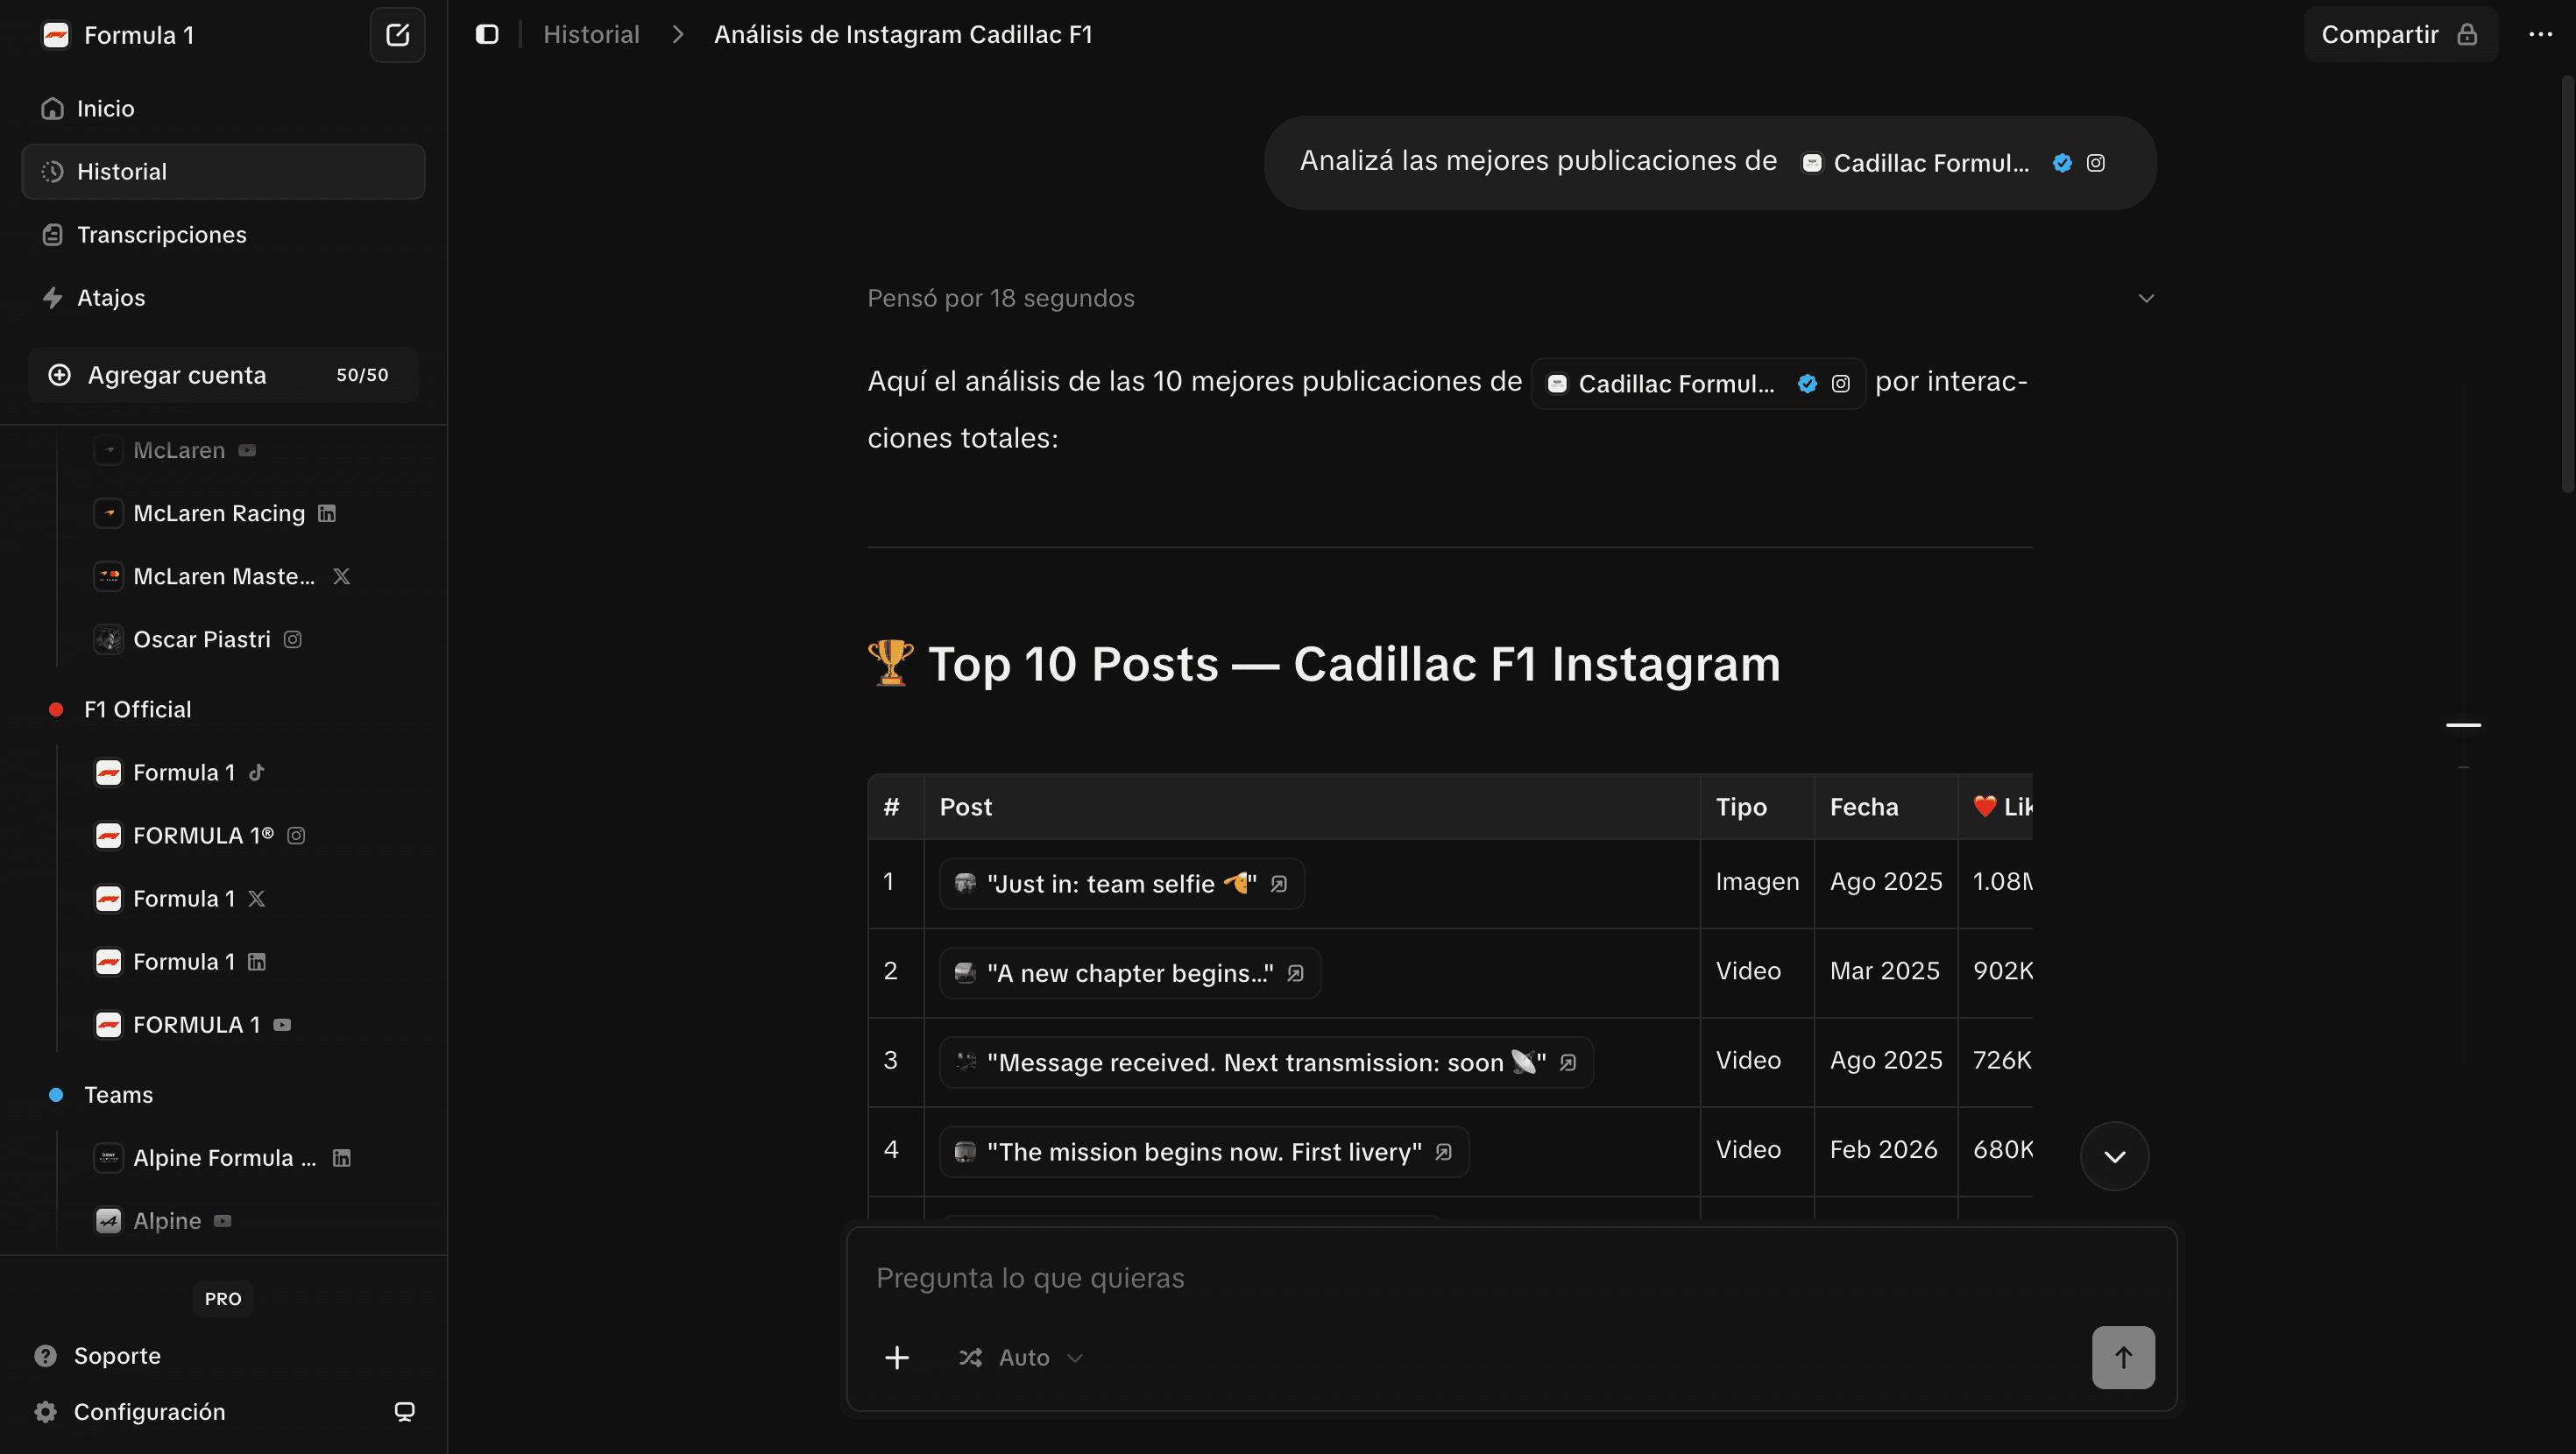Select Formula 1 X account

click(x=180, y=898)
